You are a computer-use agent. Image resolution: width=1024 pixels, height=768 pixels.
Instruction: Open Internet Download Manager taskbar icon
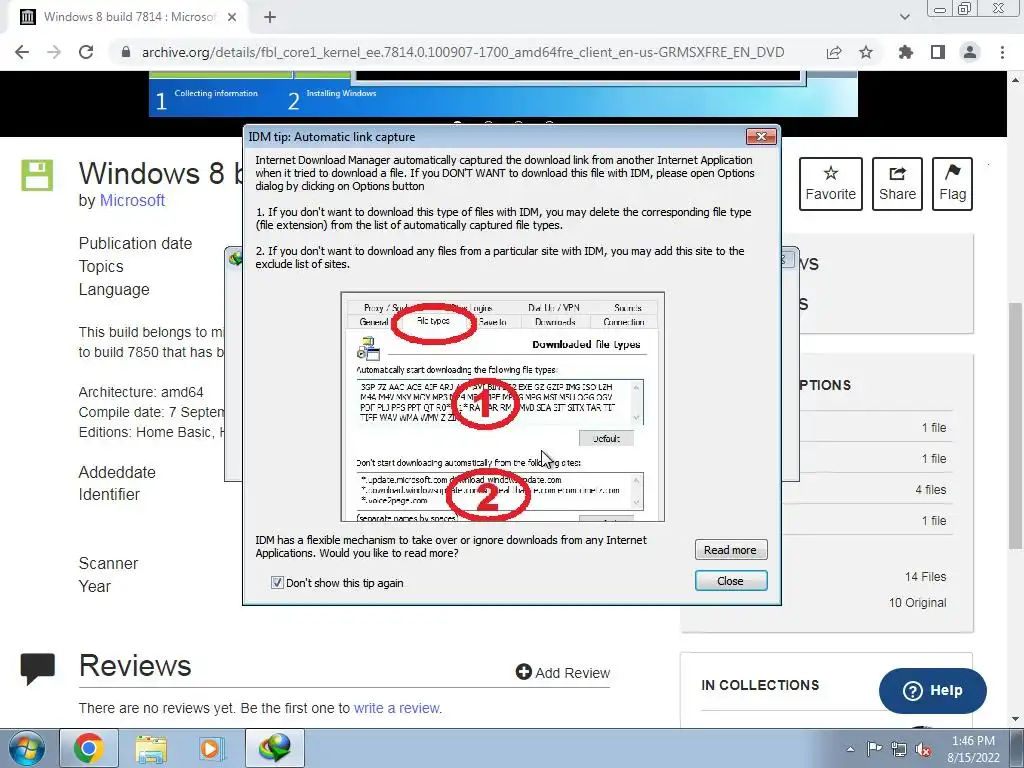point(274,748)
